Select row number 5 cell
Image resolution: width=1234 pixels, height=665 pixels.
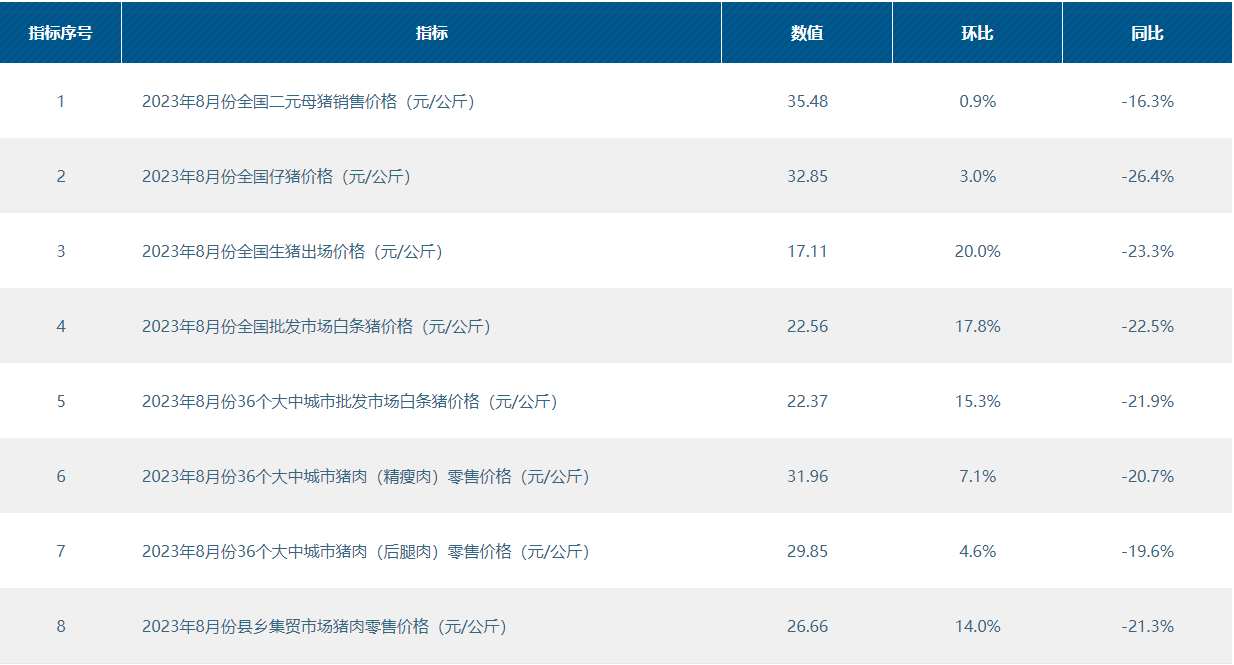pyautogui.click(x=61, y=401)
